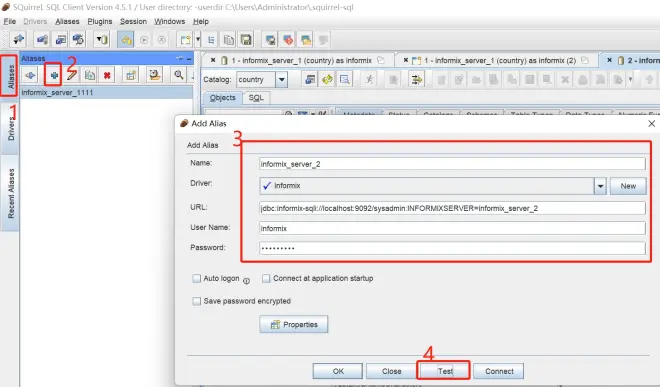
Task: Click the URL field with jdbc:informix-sqli string
Action: [x=452, y=208]
